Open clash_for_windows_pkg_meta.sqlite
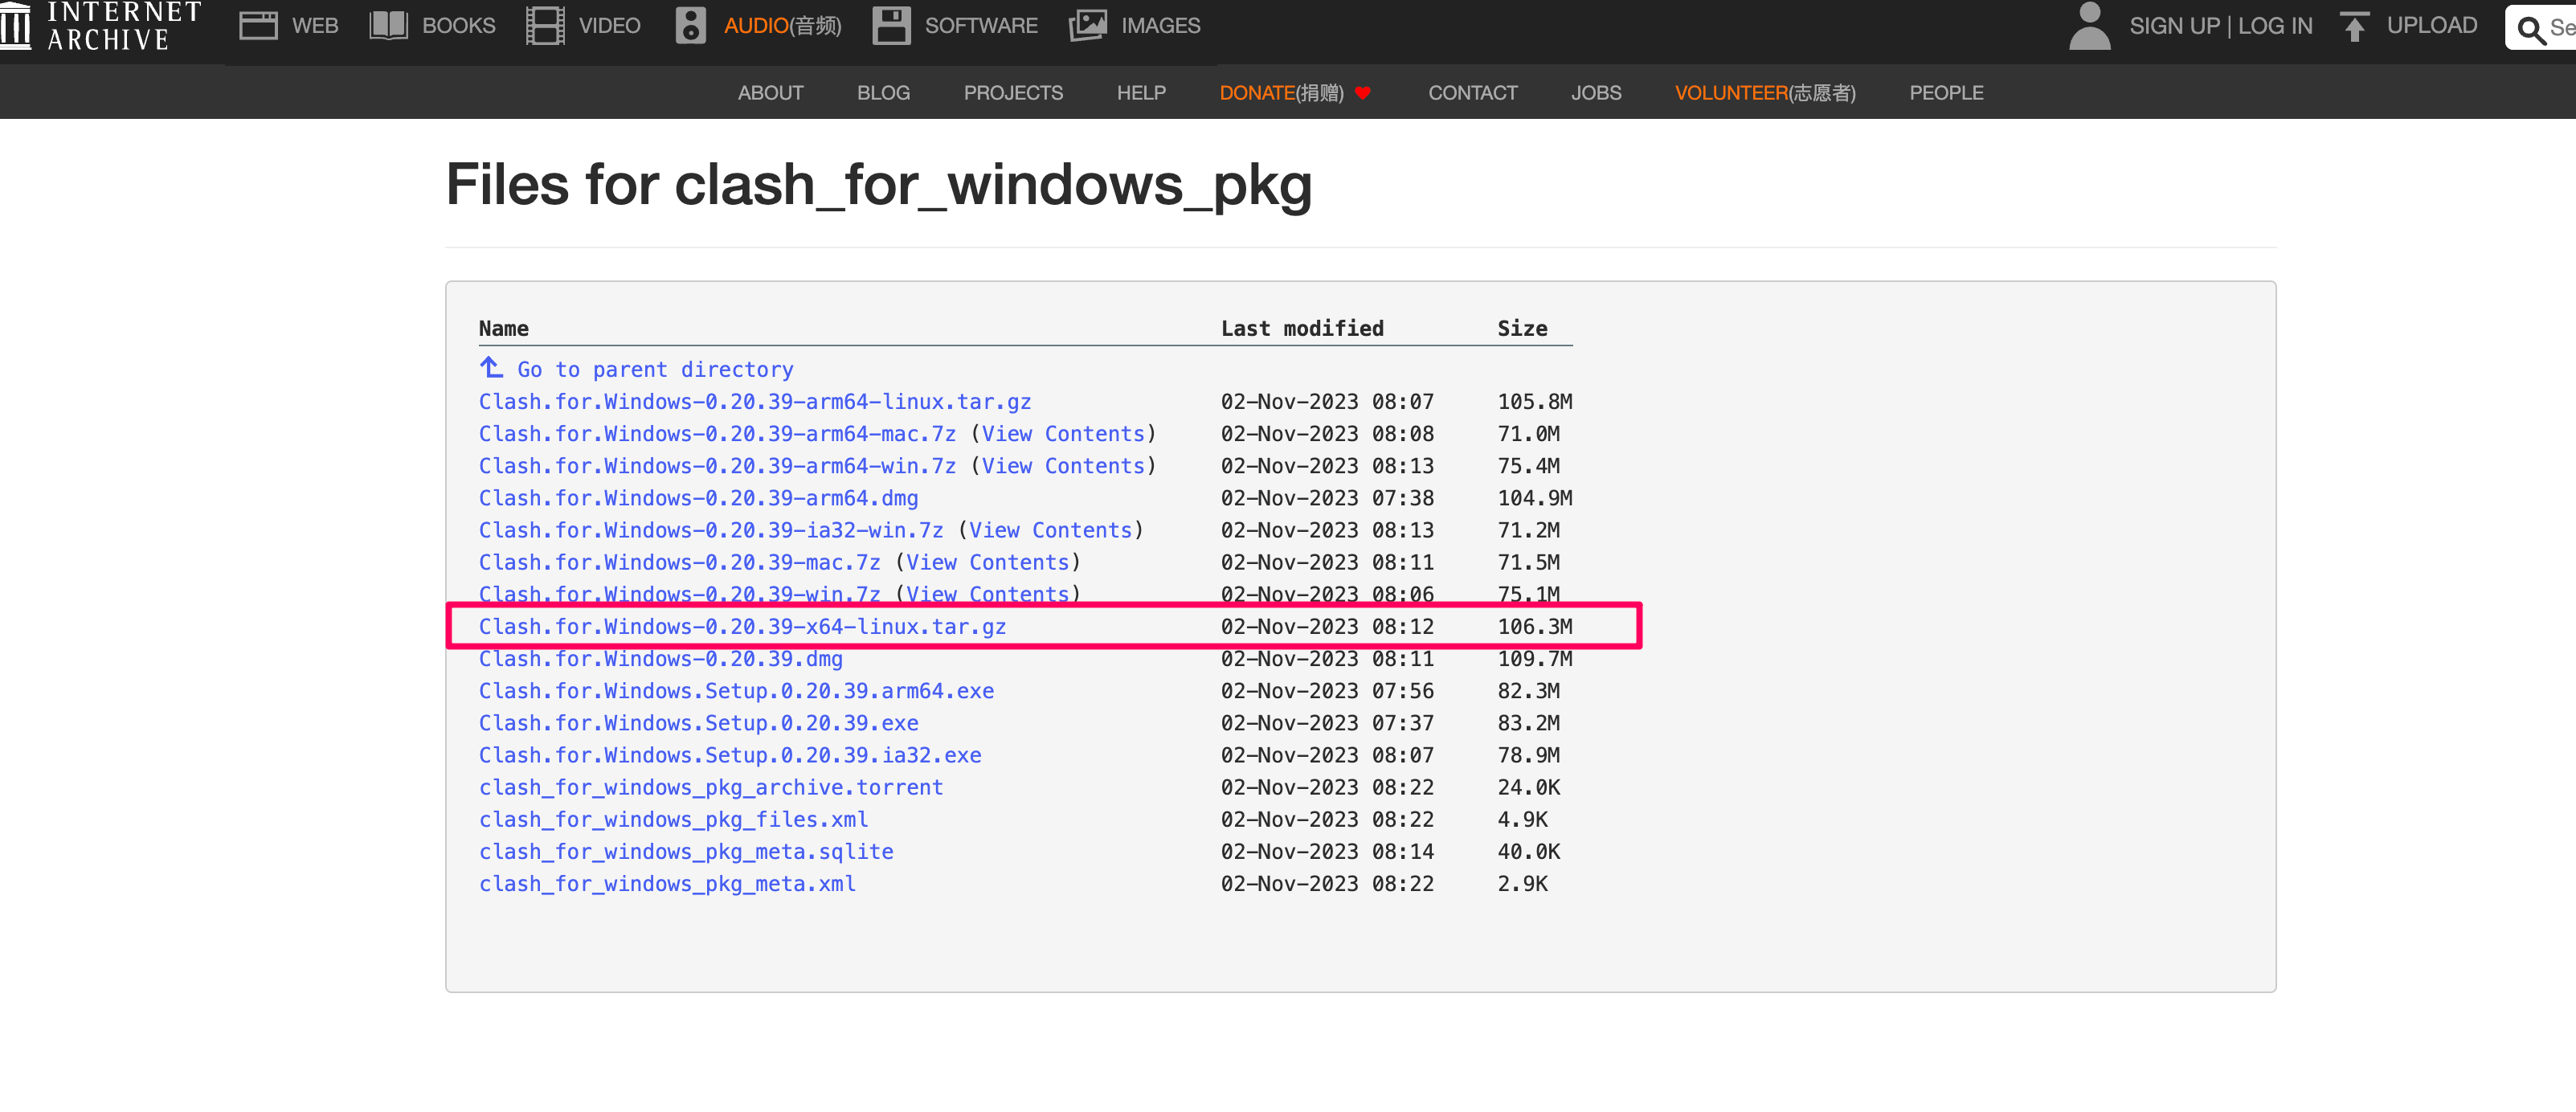Viewport: 2576px width, 1112px height. click(x=686, y=851)
